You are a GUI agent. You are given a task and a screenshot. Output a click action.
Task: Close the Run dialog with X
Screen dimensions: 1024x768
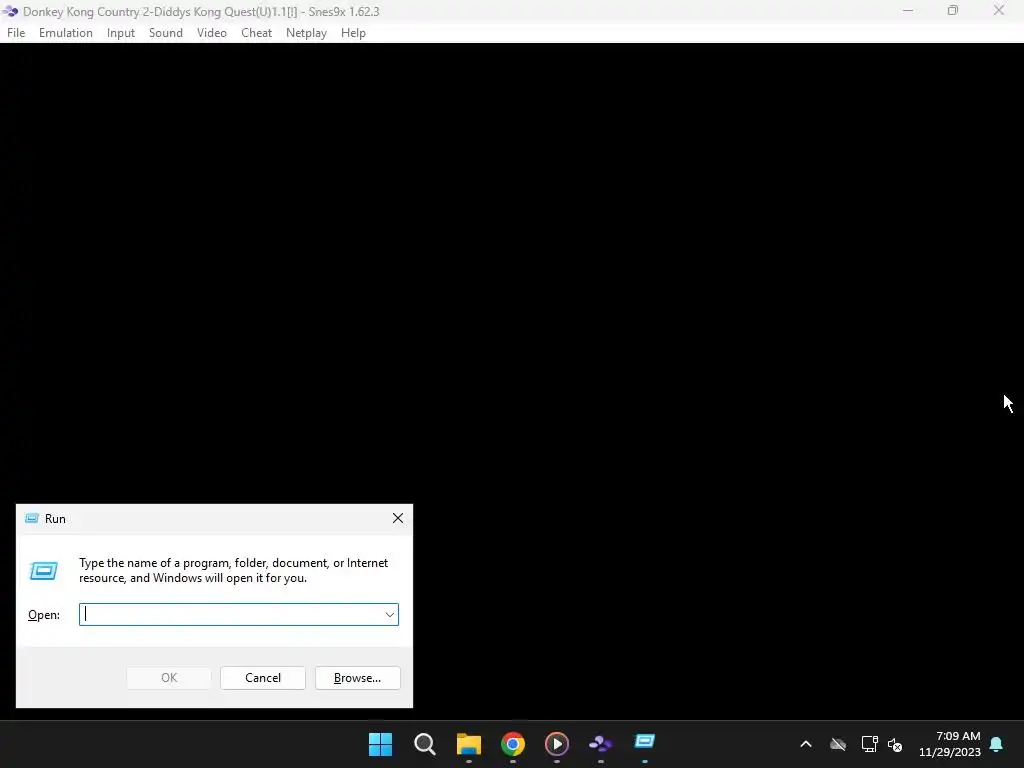[x=398, y=519]
